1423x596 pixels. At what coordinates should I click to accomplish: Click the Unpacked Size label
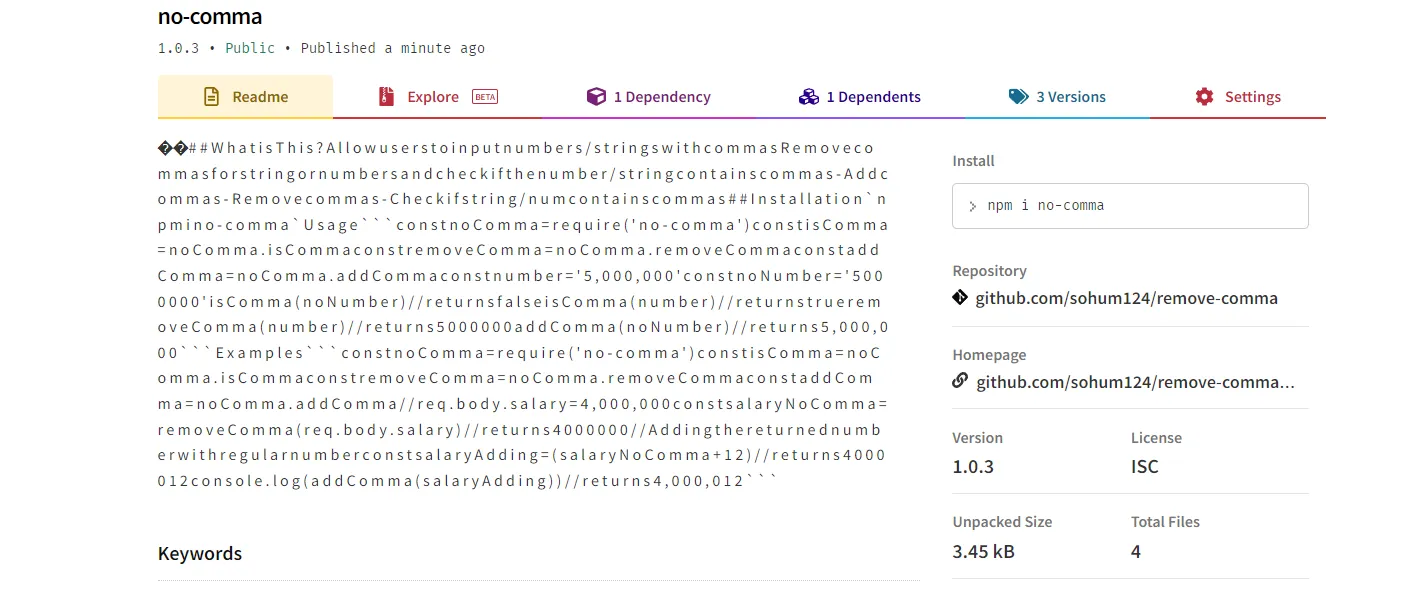[1002, 522]
